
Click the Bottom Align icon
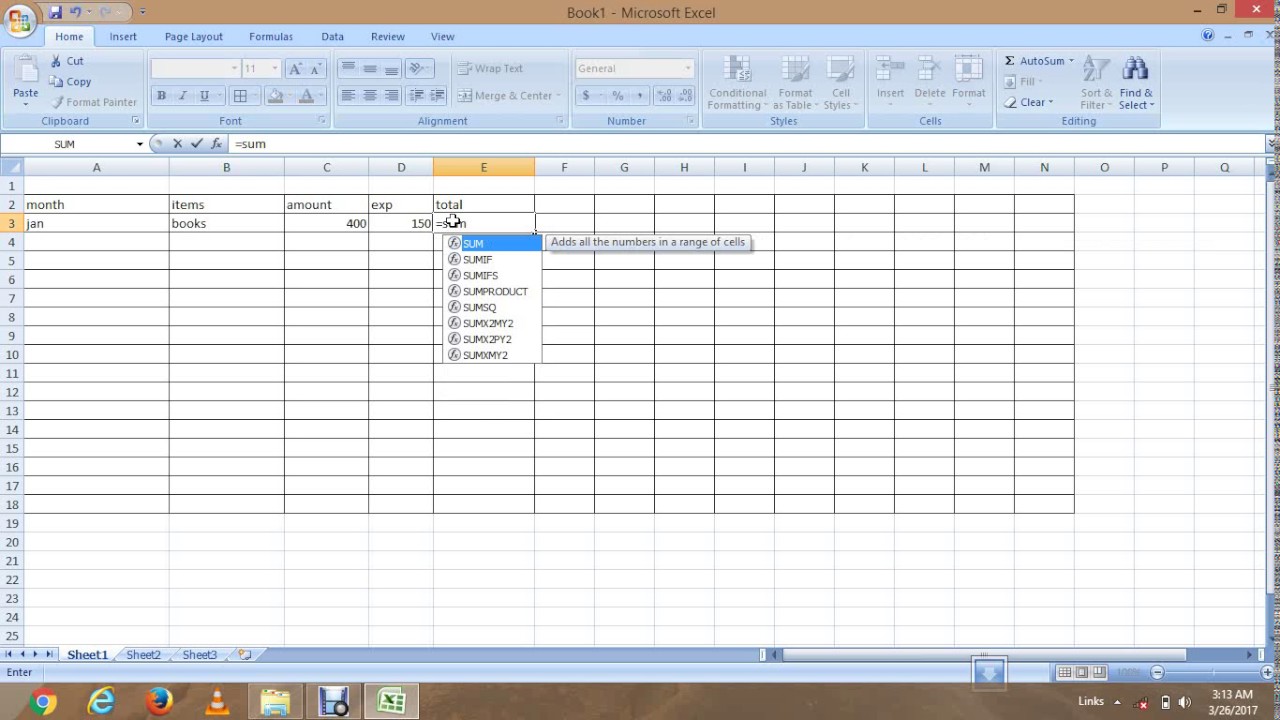tap(391, 68)
